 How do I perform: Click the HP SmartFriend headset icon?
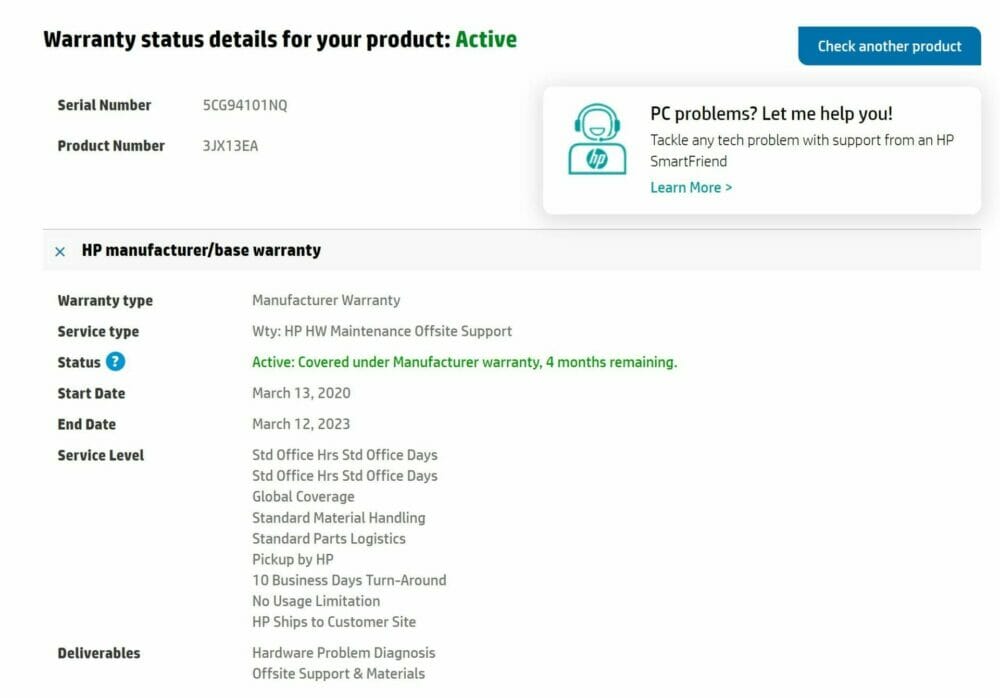click(x=597, y=139)
